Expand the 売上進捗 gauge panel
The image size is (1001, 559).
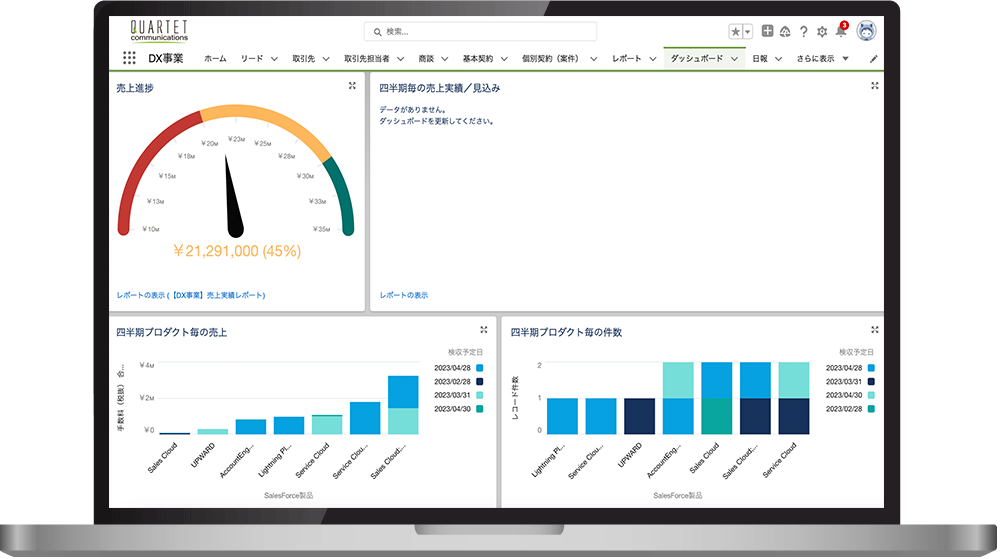point(352,87)
